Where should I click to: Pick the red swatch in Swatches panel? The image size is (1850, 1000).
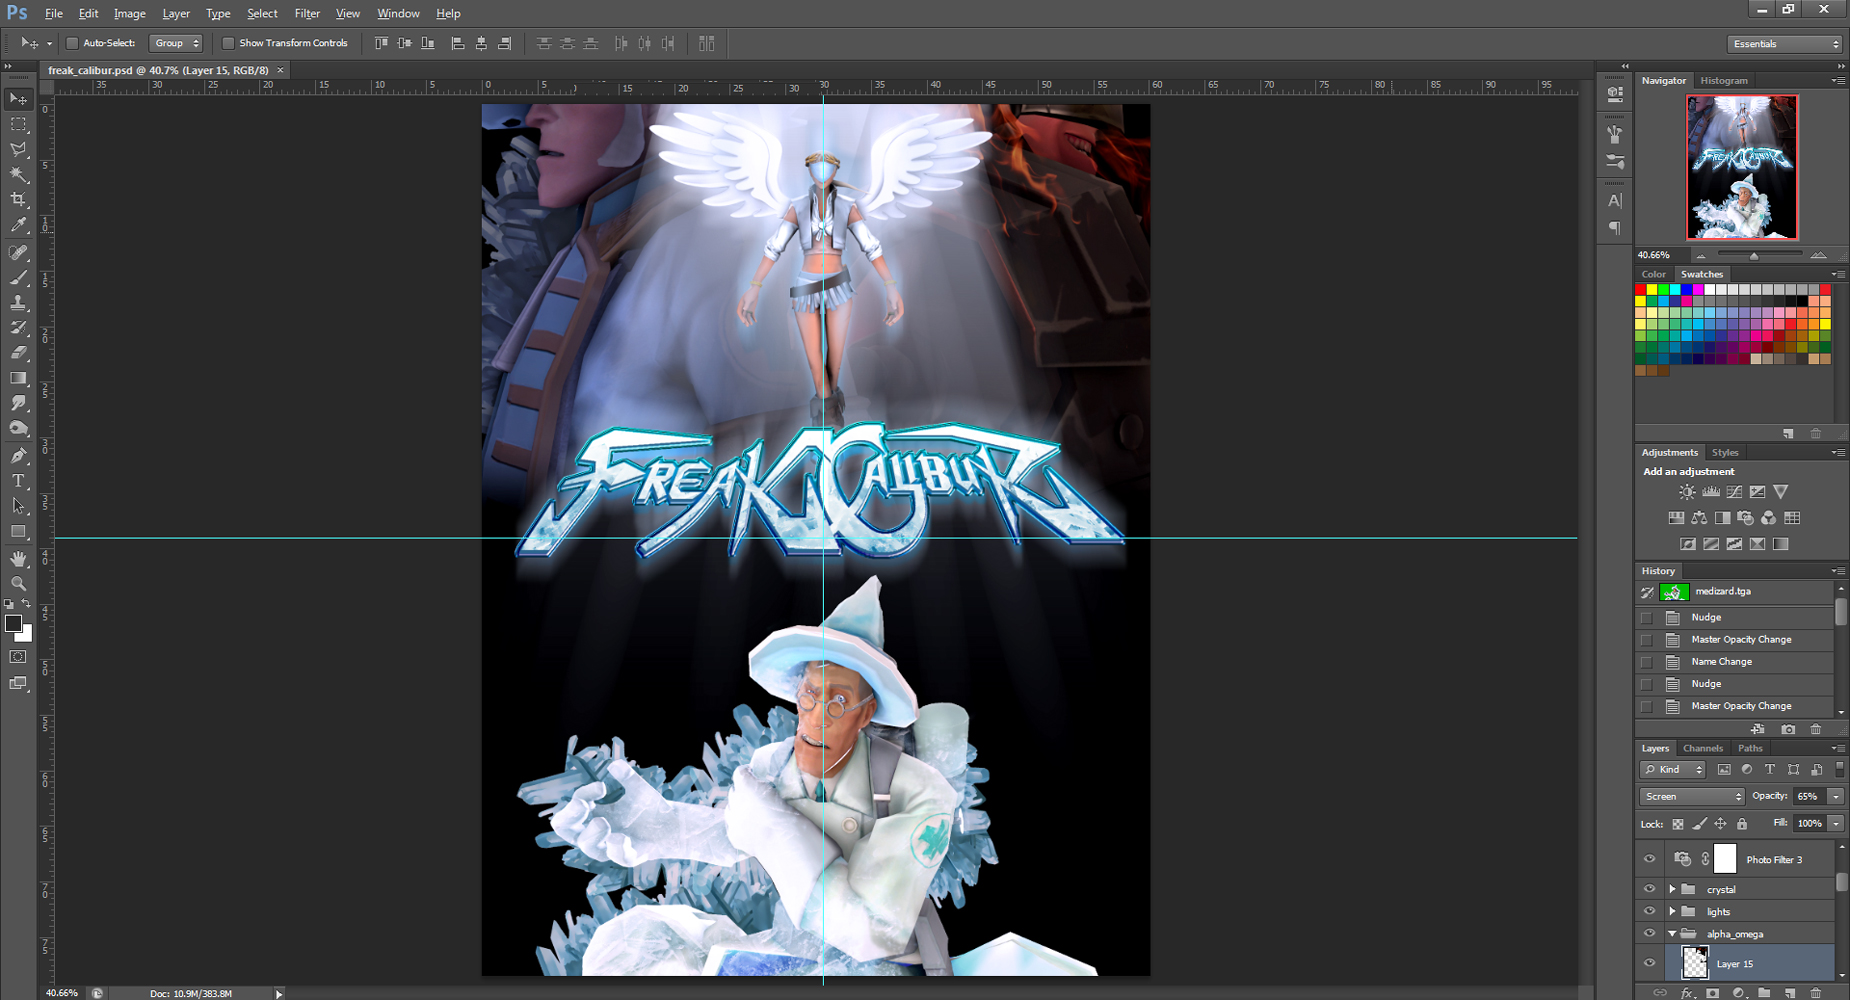(x=1641, y=290)
